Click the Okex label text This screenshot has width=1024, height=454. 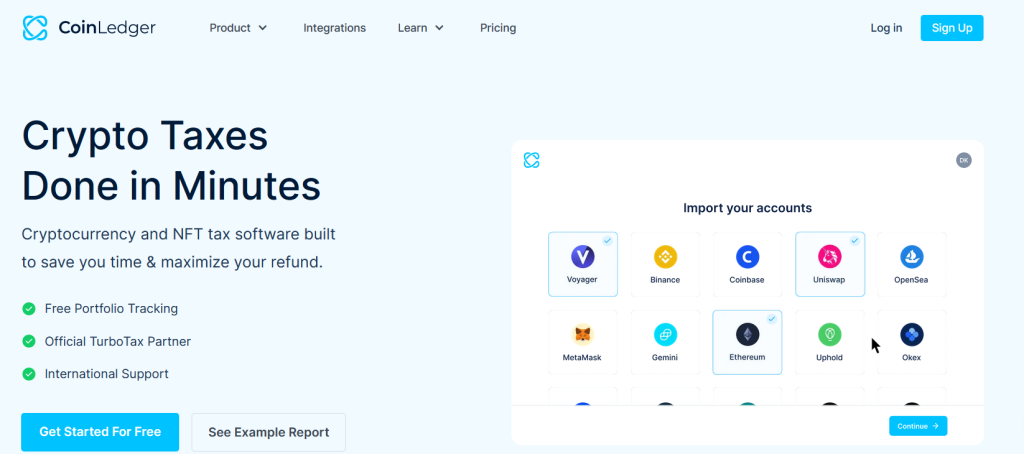(911, 358)
